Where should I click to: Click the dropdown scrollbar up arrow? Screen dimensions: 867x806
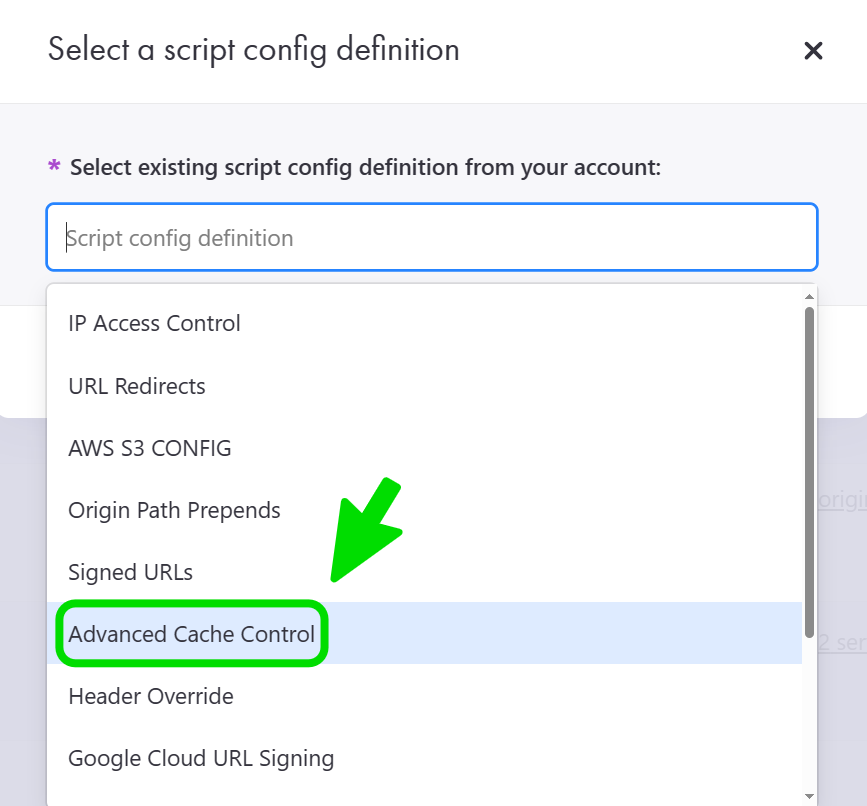tap(809, 296)
